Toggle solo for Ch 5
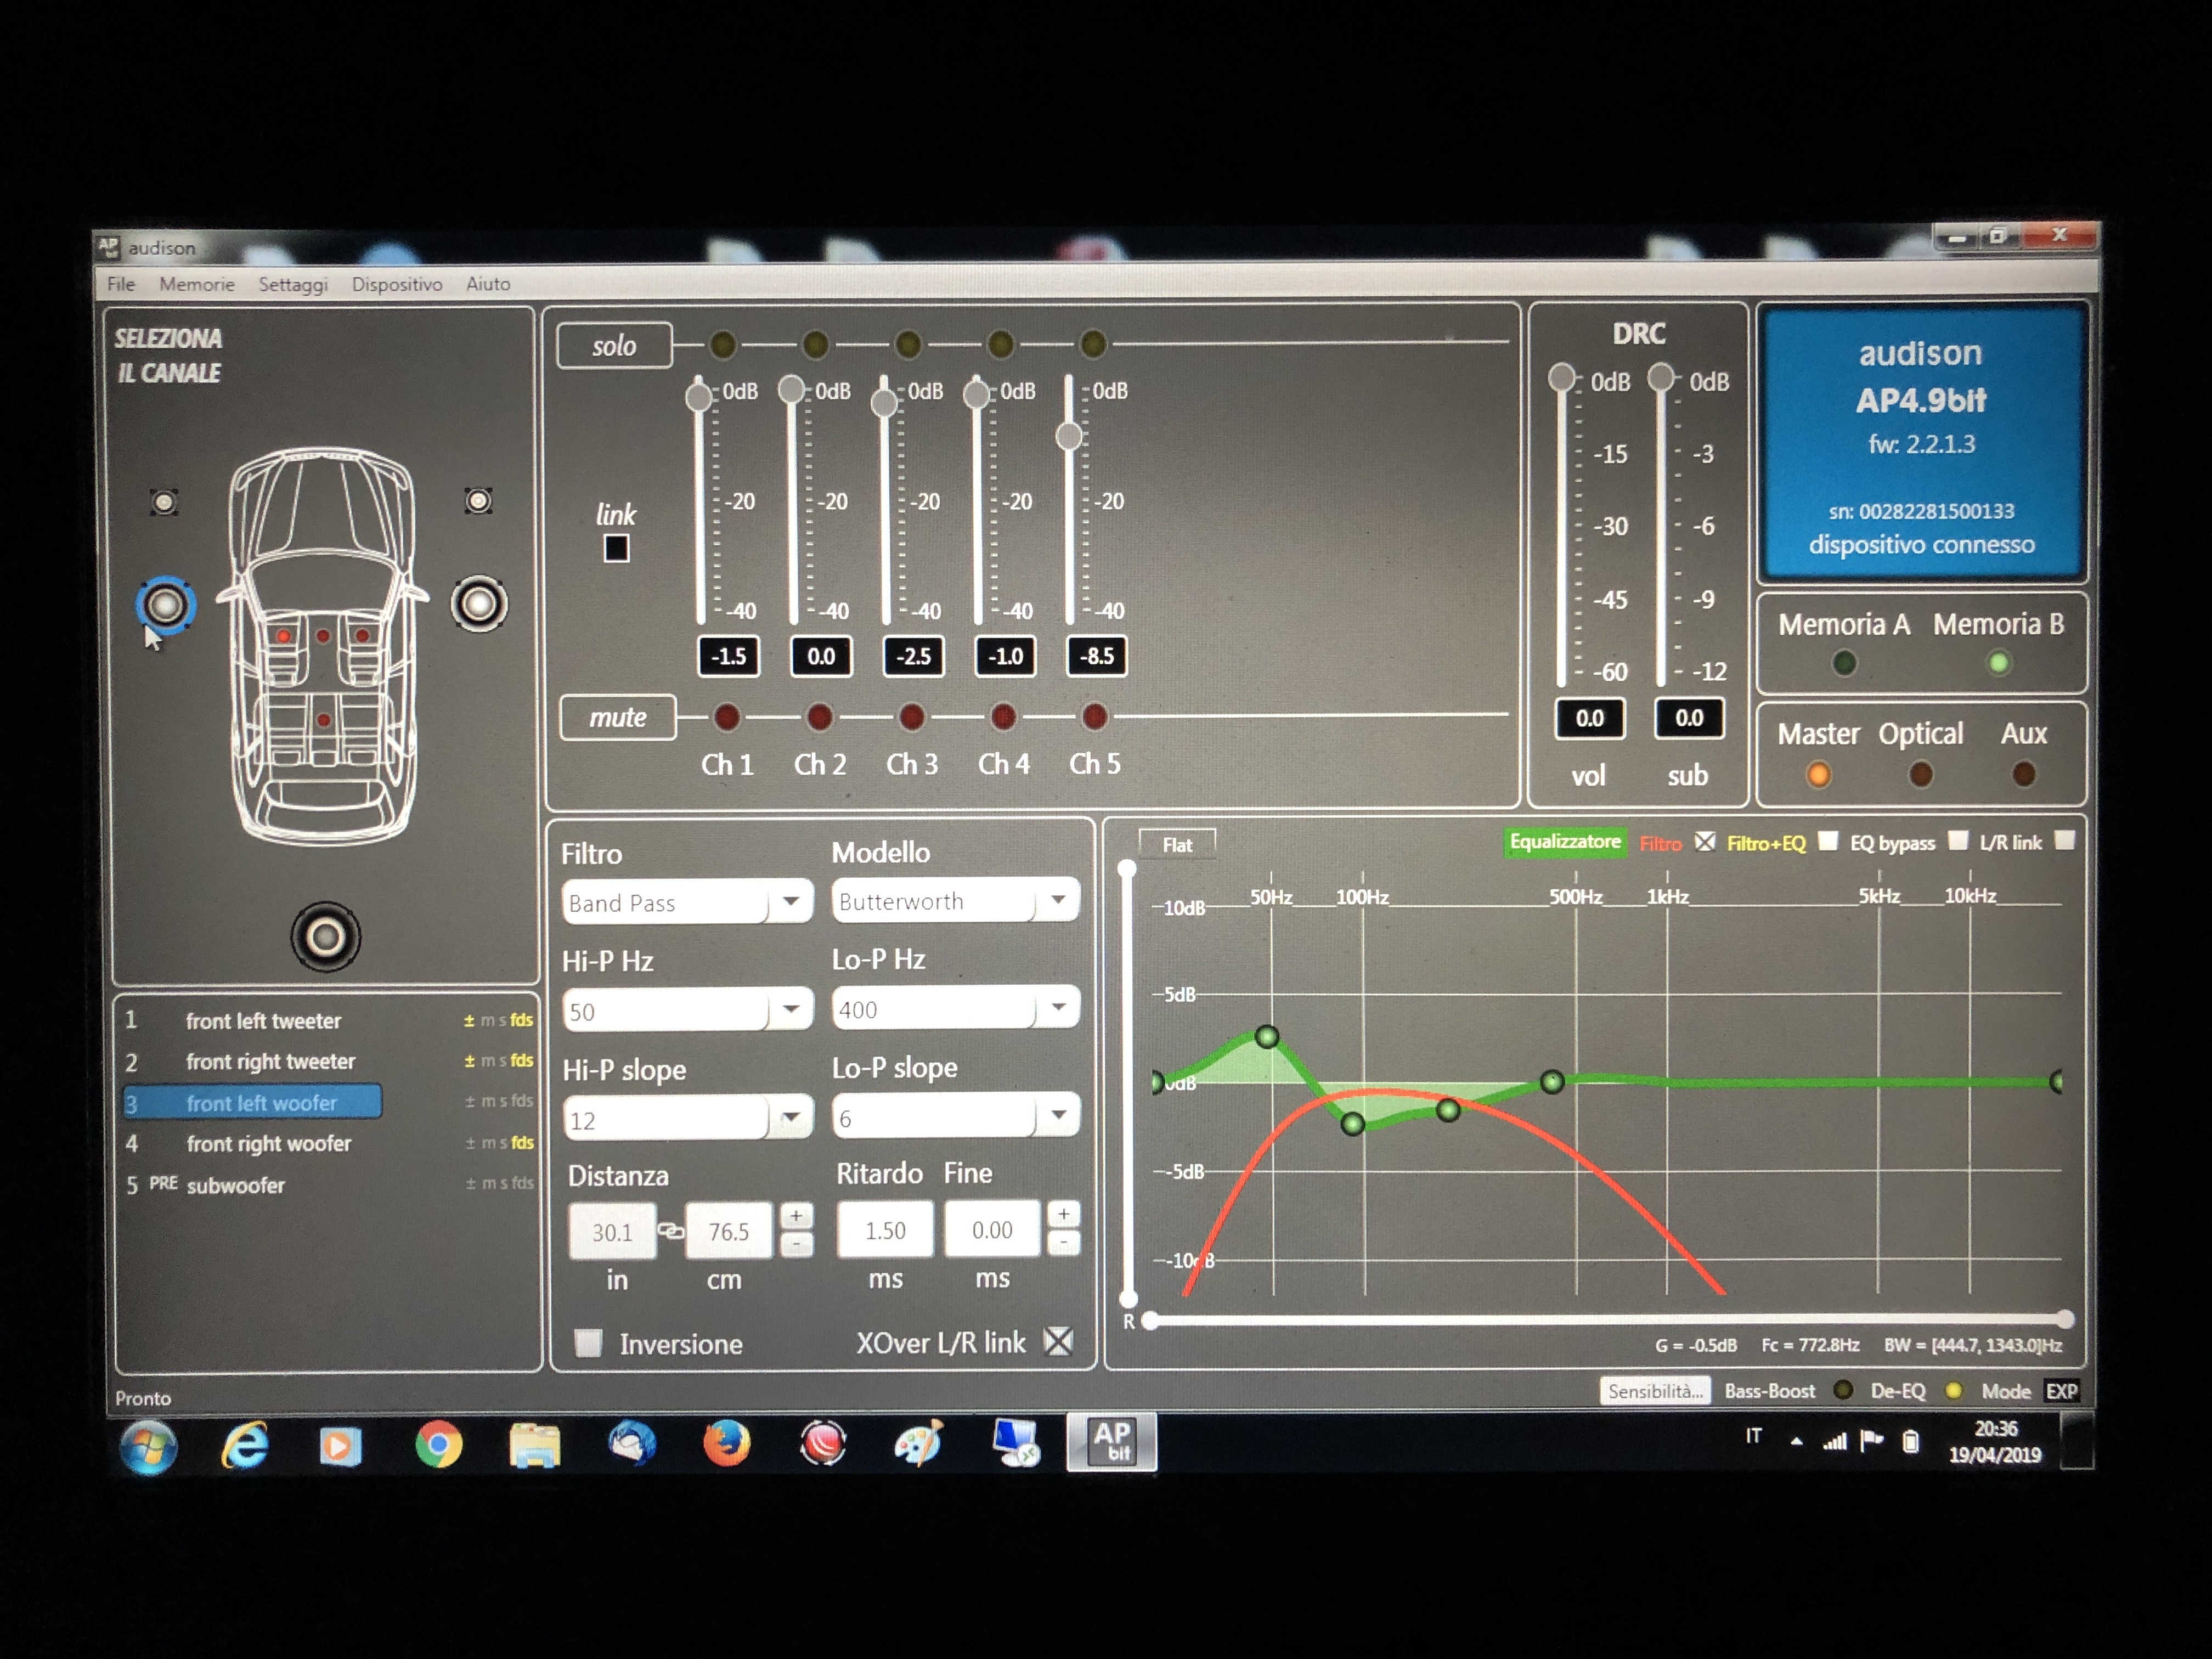The image size is (2212, 1659). click(x=1093, y=344)
